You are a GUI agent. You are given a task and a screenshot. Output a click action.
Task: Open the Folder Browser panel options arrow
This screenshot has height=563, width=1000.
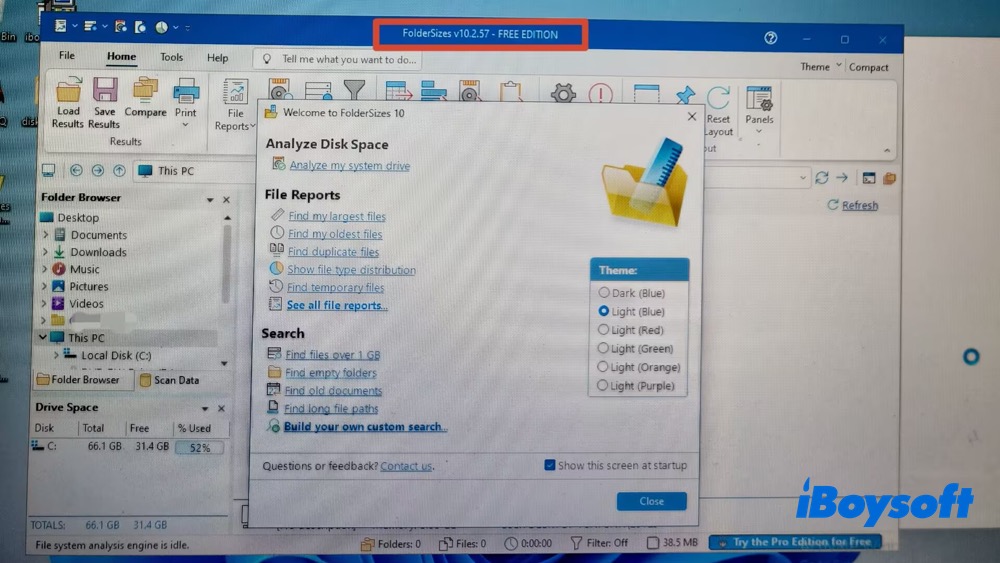coord(210,200)
